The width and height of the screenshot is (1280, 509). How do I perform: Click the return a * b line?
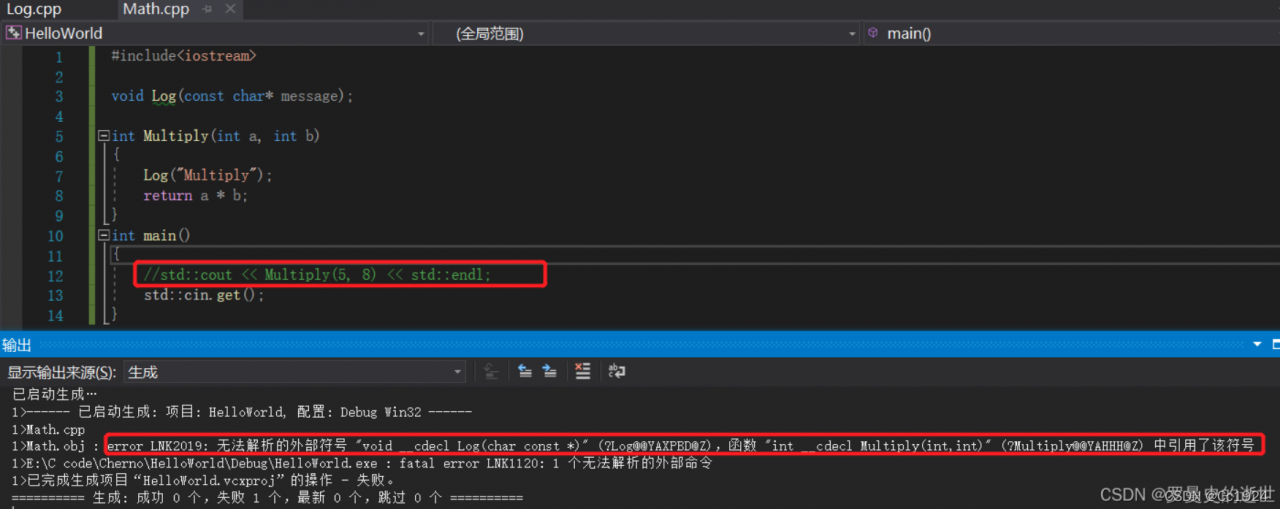pos(195,195)
